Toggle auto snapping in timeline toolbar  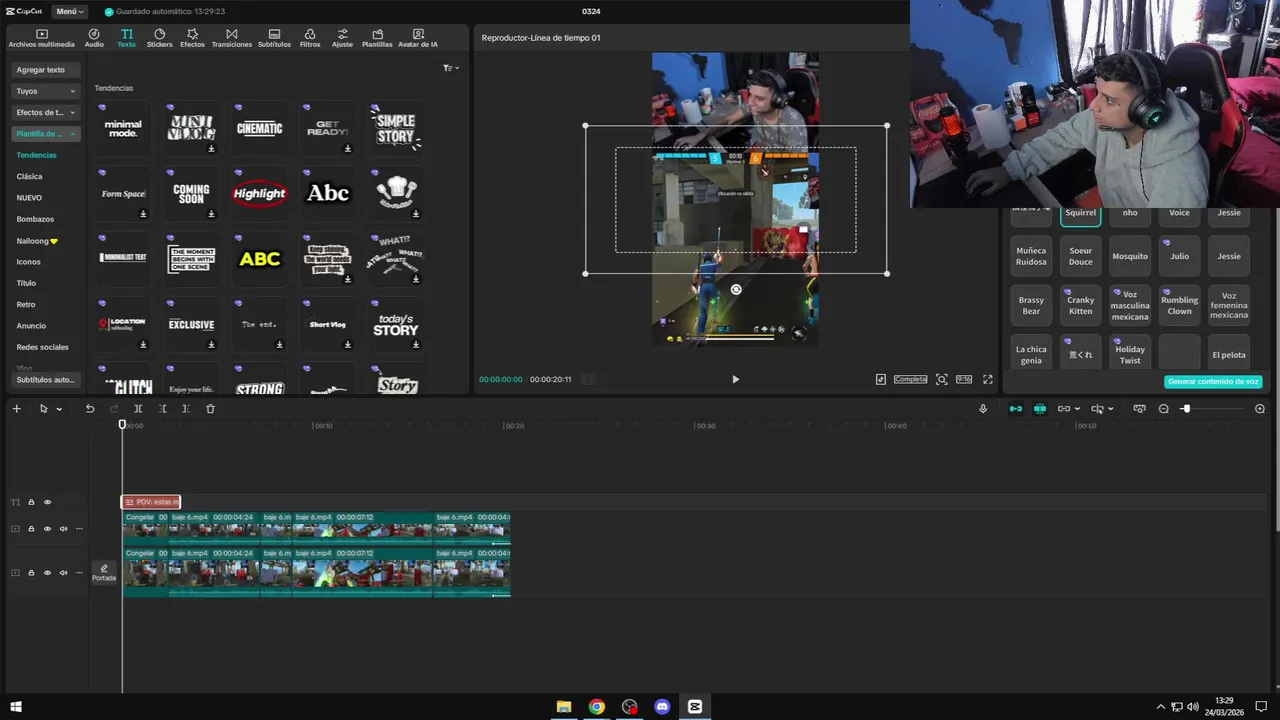click(1040, 409)
